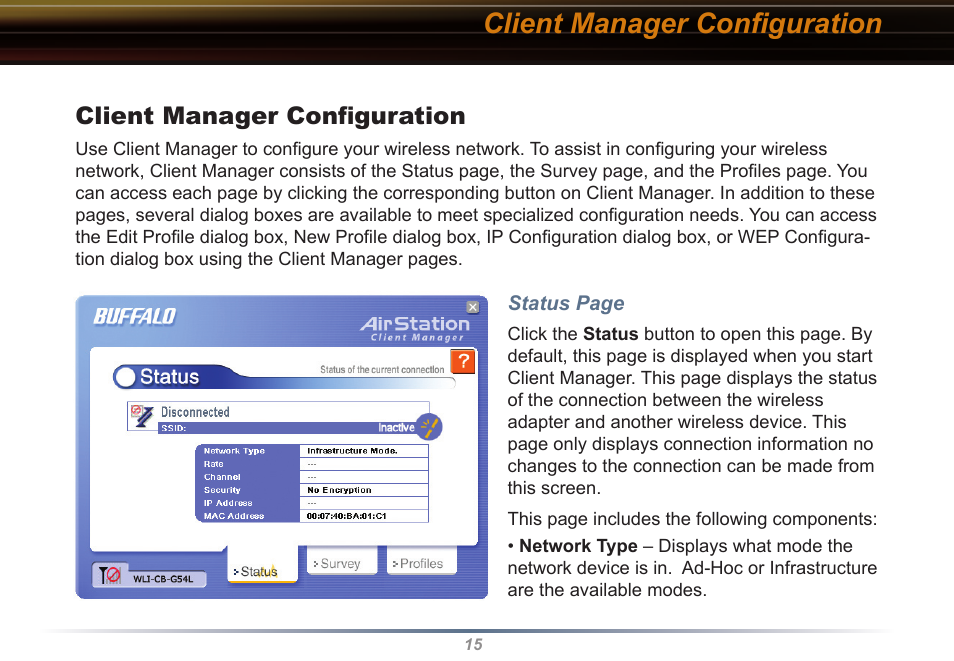The width and height of the screenshot is (954, 661).
Task: Click the Infrastructure Mode. value
Action: (352, 451)
